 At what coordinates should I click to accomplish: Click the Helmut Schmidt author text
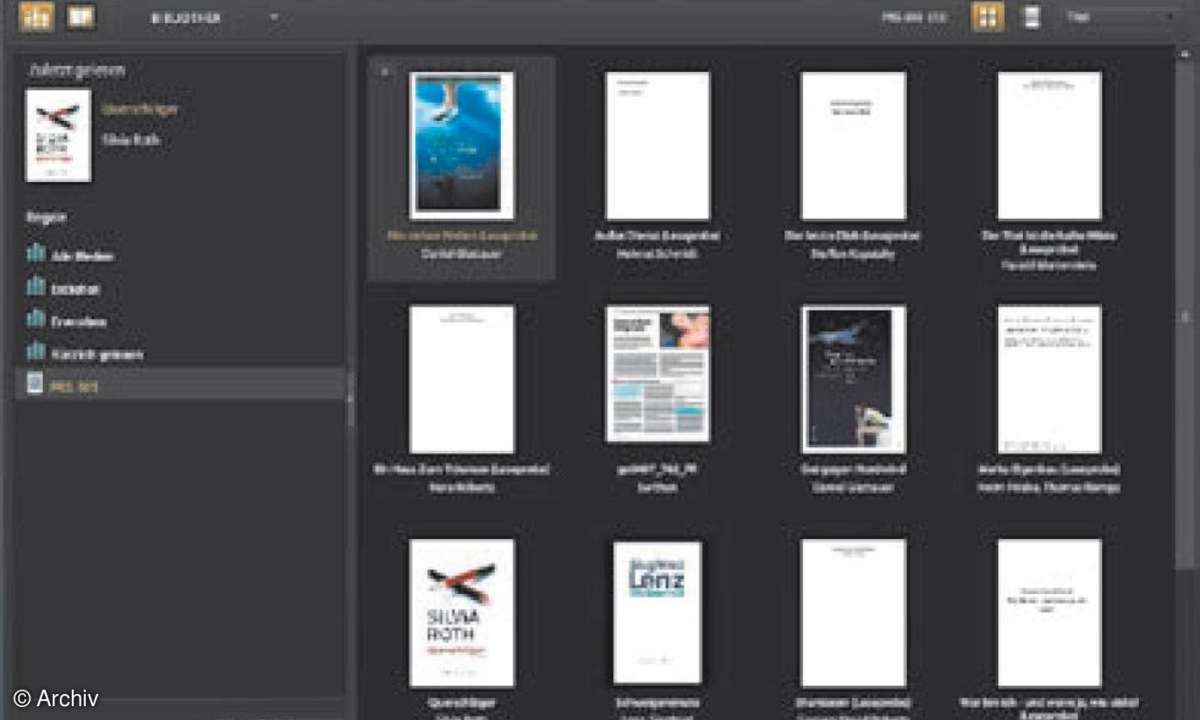click(657, 254)
